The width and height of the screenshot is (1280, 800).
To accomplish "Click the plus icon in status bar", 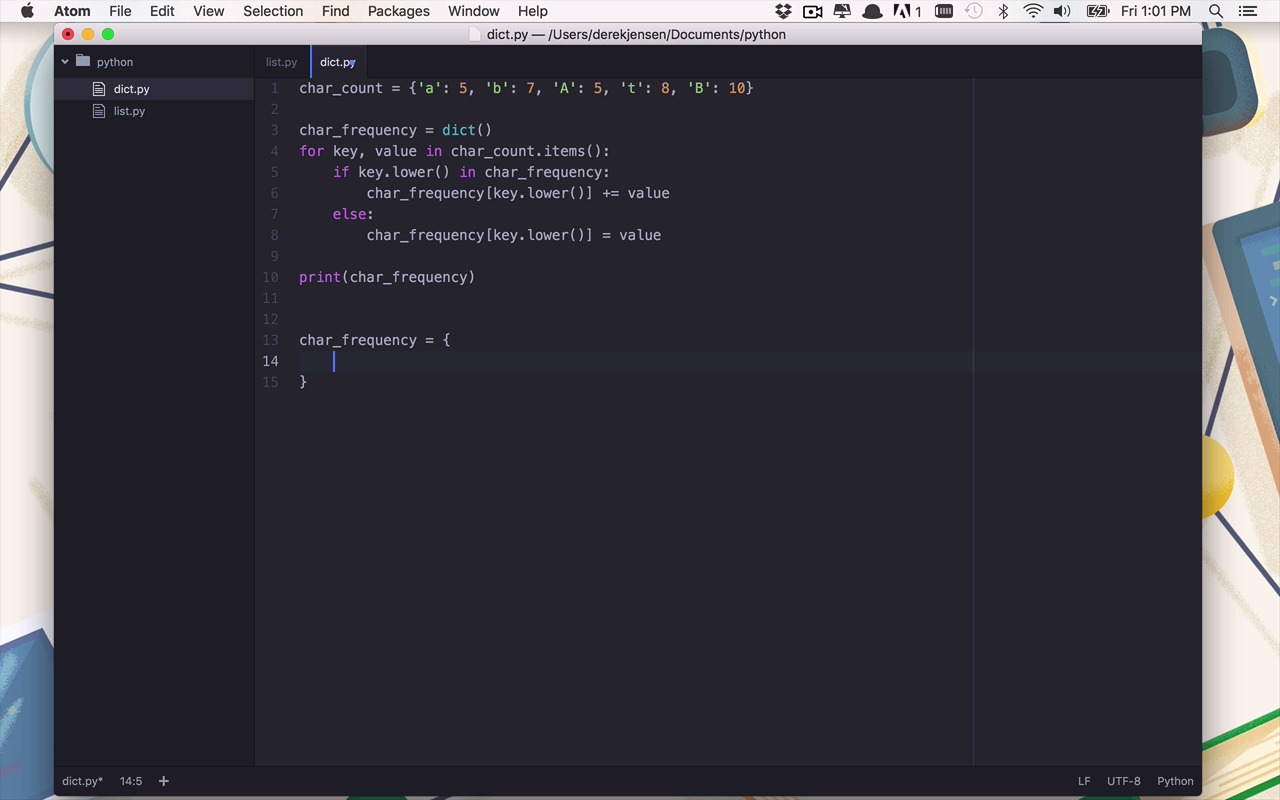I will [x=164, y=781].
